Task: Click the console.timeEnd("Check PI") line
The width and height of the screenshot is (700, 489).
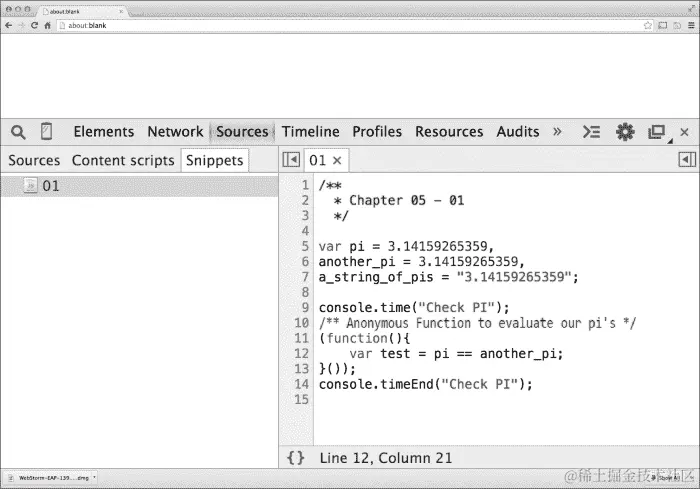Action: [425, 385]
